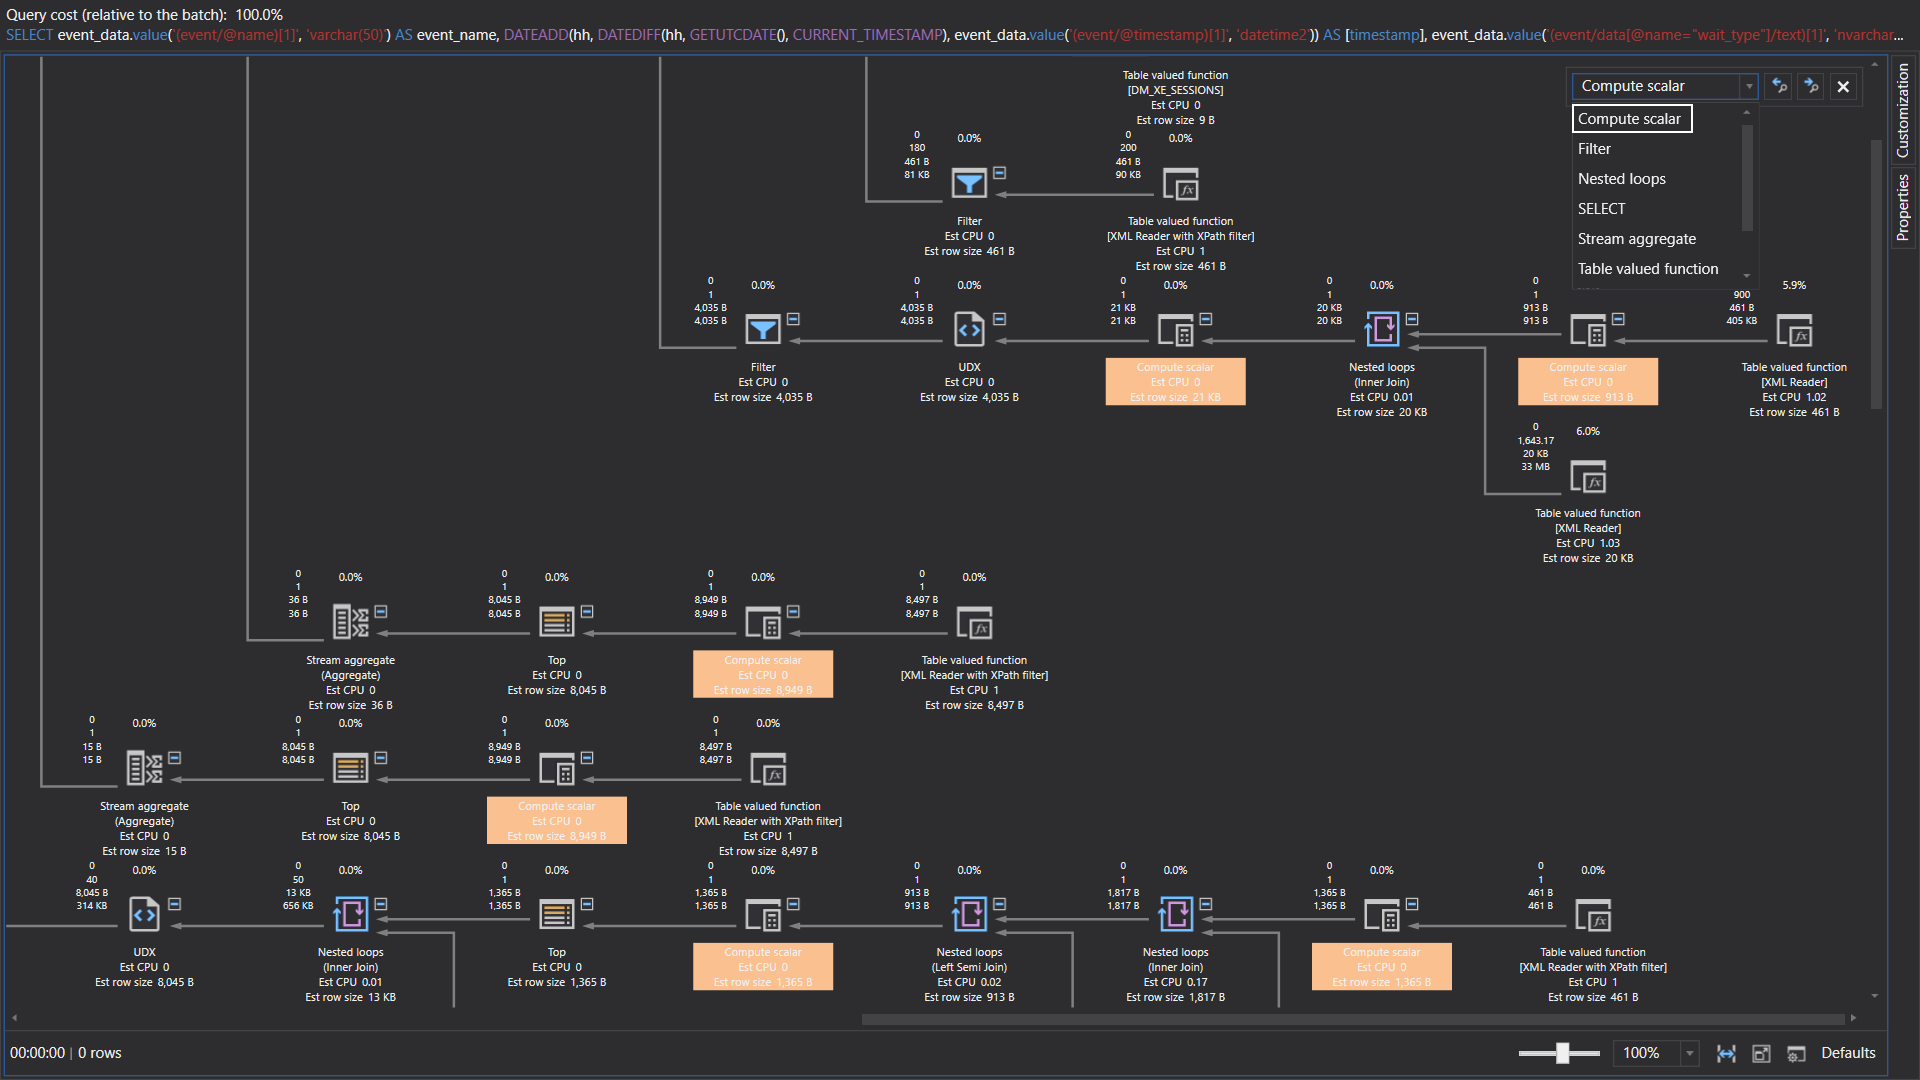Open the Properties side tab
This screenshot has width=1920, height=1080.
pos(1902,207)
